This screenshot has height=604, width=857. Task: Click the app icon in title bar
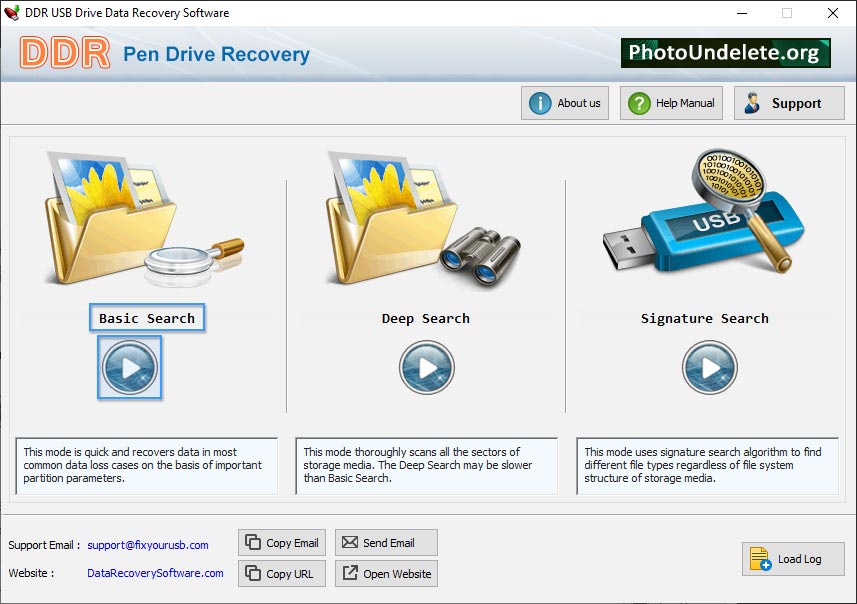coord(12,13)
